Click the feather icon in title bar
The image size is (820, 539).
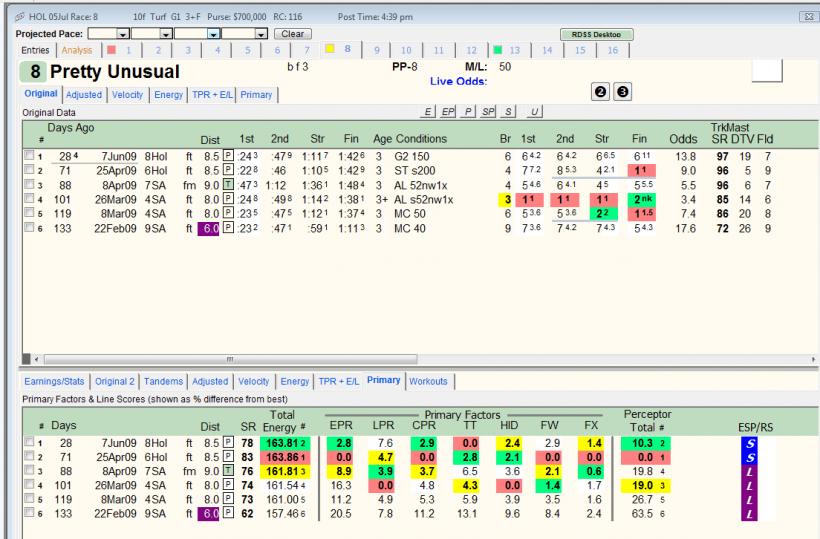point(20,17)
